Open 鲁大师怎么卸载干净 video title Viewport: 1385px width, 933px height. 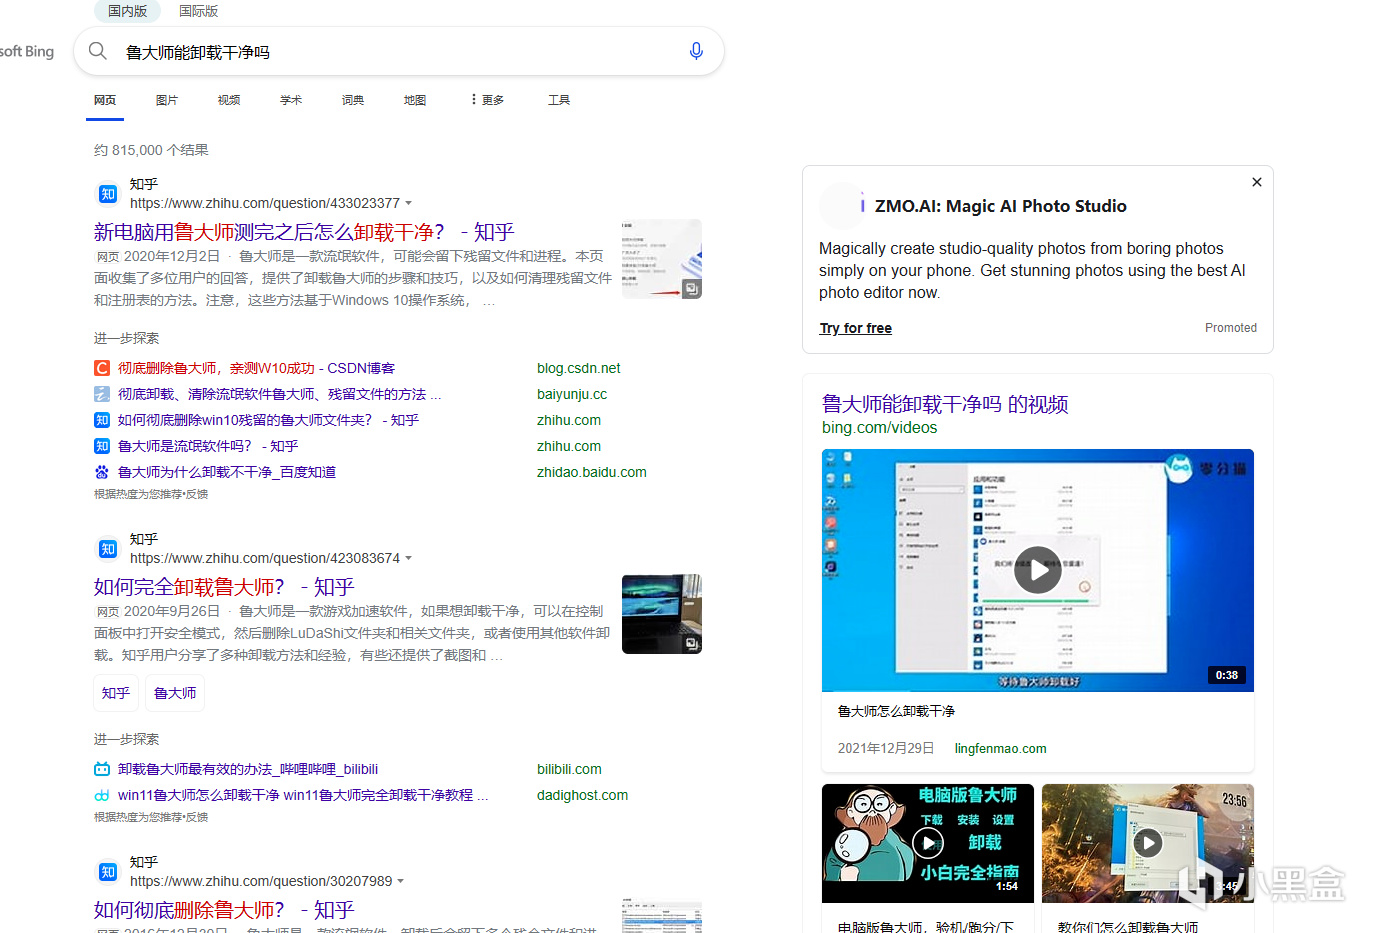(x=896, y=711)
